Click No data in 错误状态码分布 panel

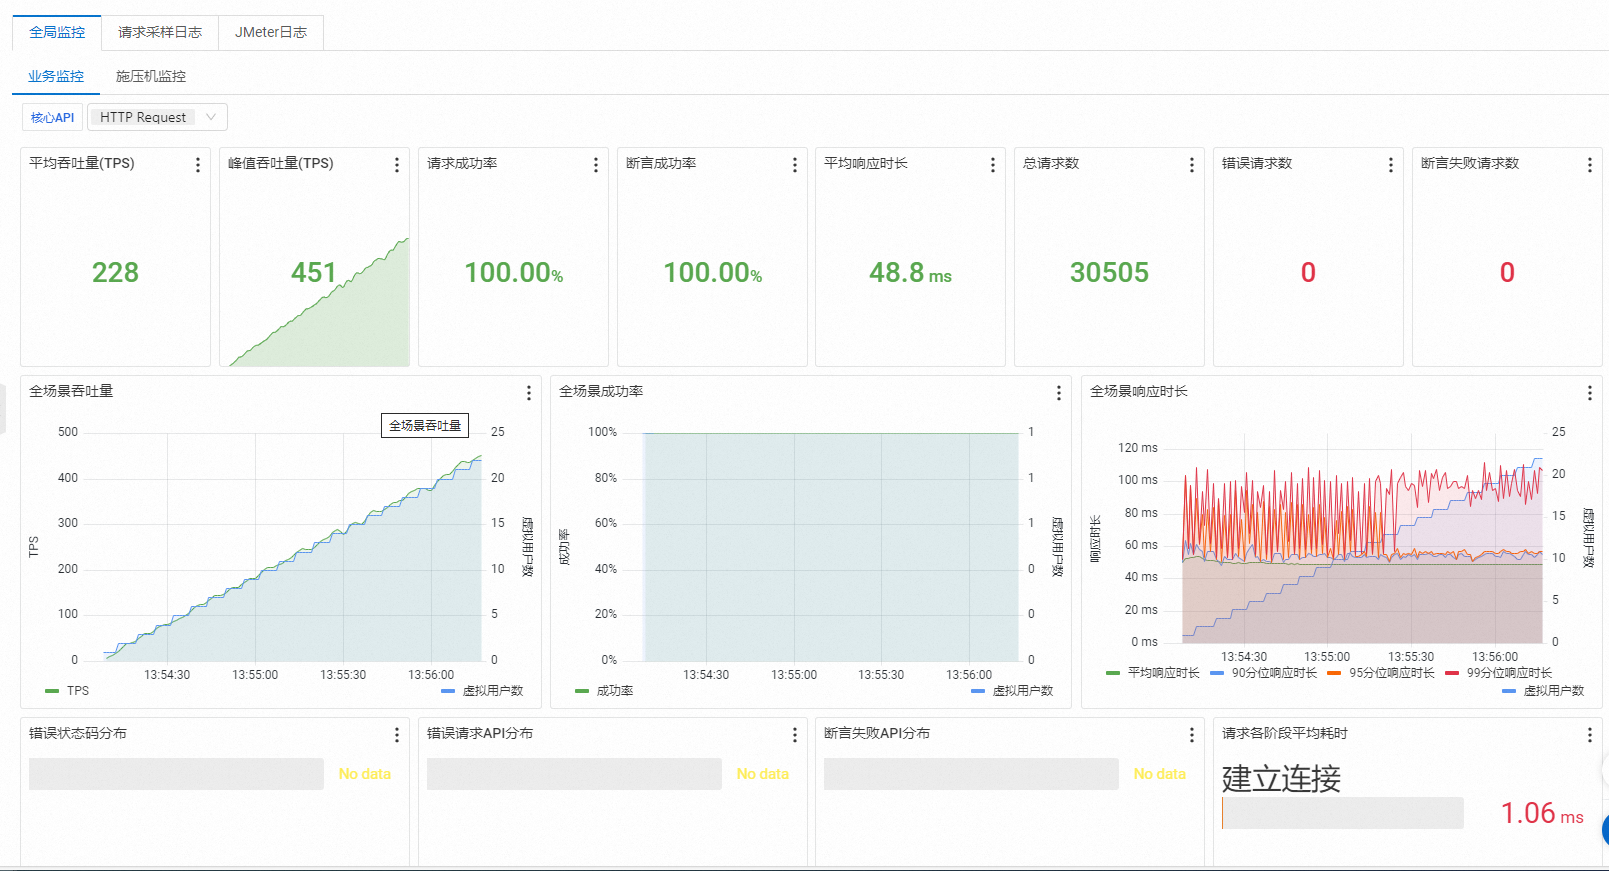[x=365, y=774]
